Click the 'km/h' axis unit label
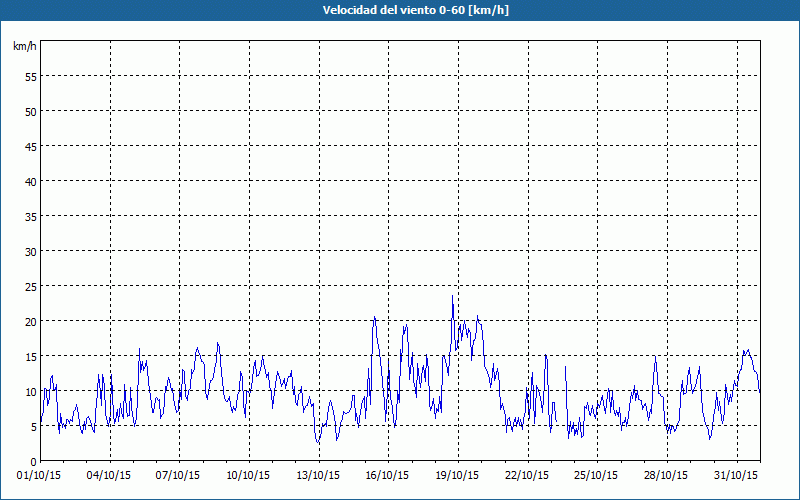The height and width of the screenshot is (500, 800). [x=24, y=46]
